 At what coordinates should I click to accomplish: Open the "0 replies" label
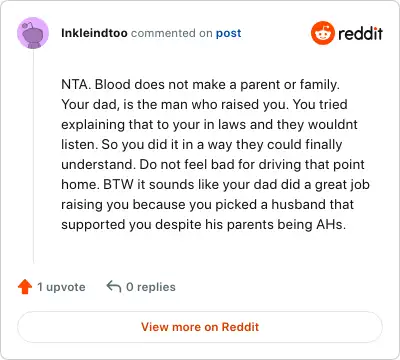(151, 287)
